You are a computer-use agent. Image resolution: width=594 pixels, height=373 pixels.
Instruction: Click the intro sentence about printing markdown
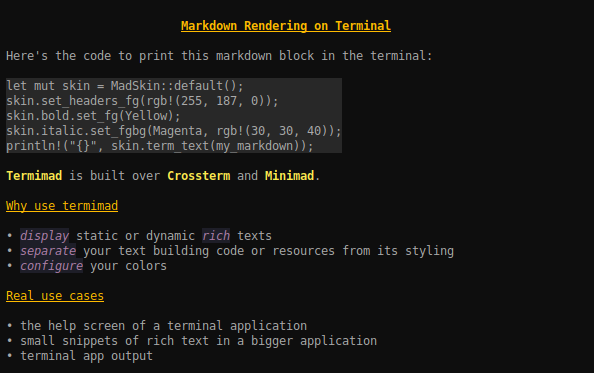coord(219,56)
